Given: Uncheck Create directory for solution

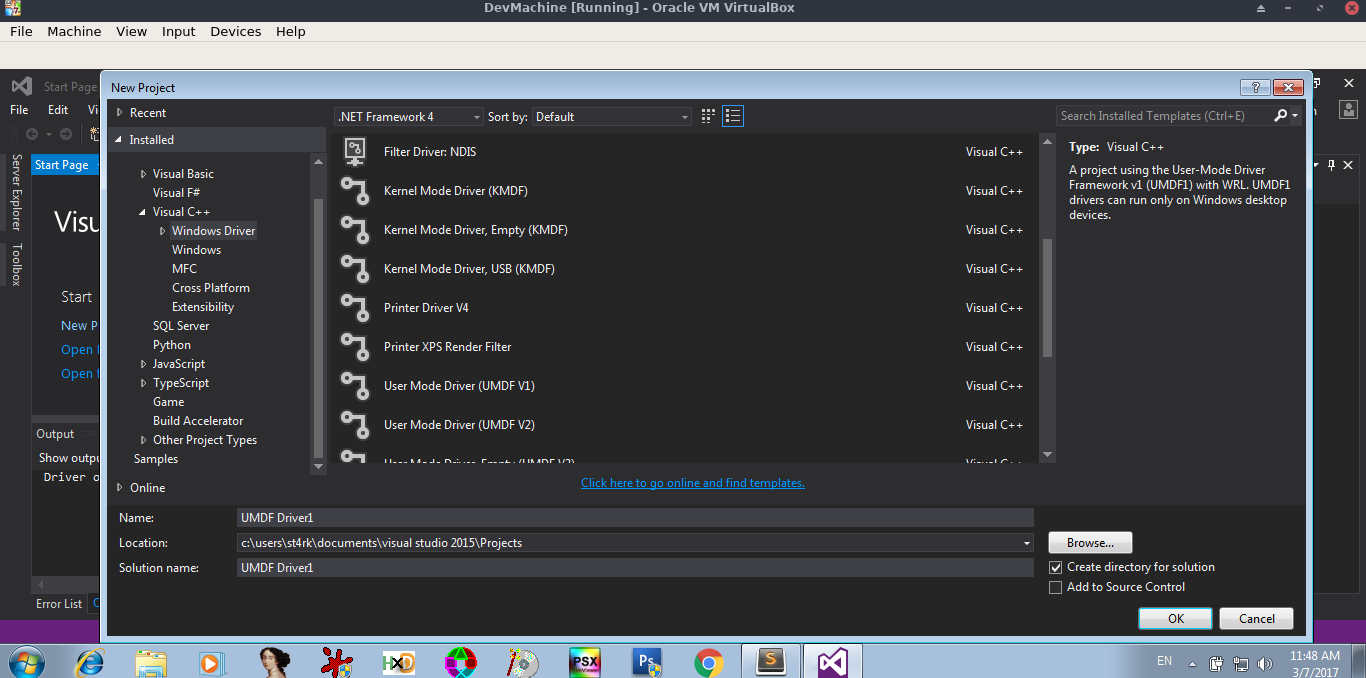Looking at the screenshot, I should tap(1055, 567).
